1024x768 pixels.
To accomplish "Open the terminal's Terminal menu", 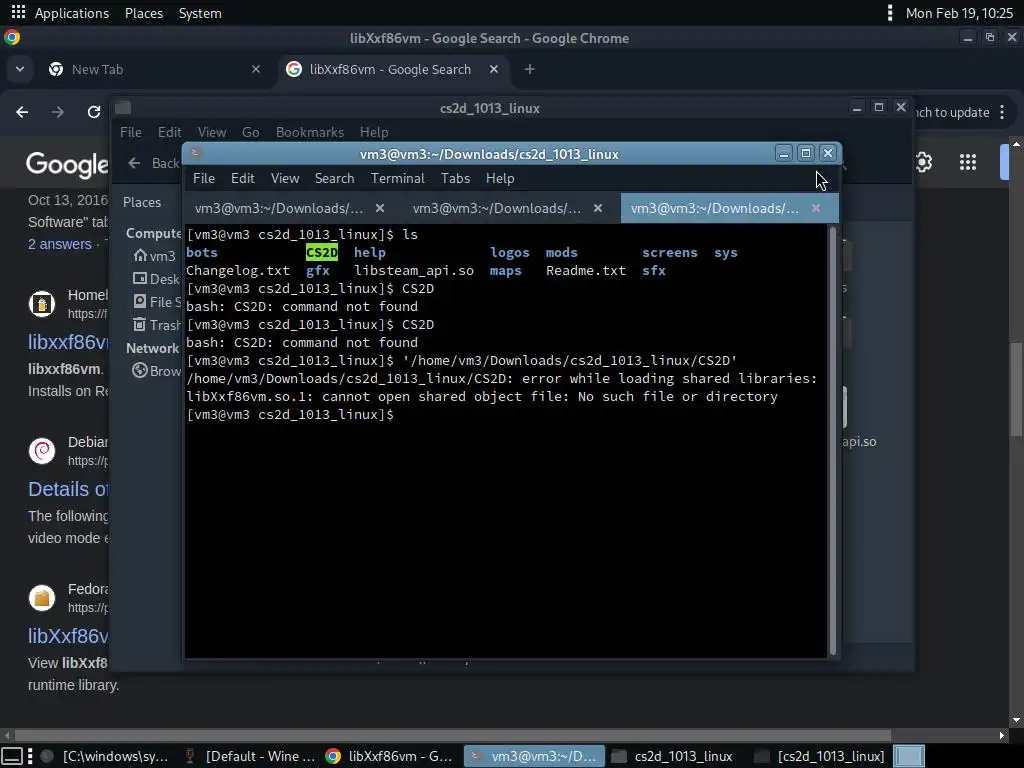I will [398, 178].
